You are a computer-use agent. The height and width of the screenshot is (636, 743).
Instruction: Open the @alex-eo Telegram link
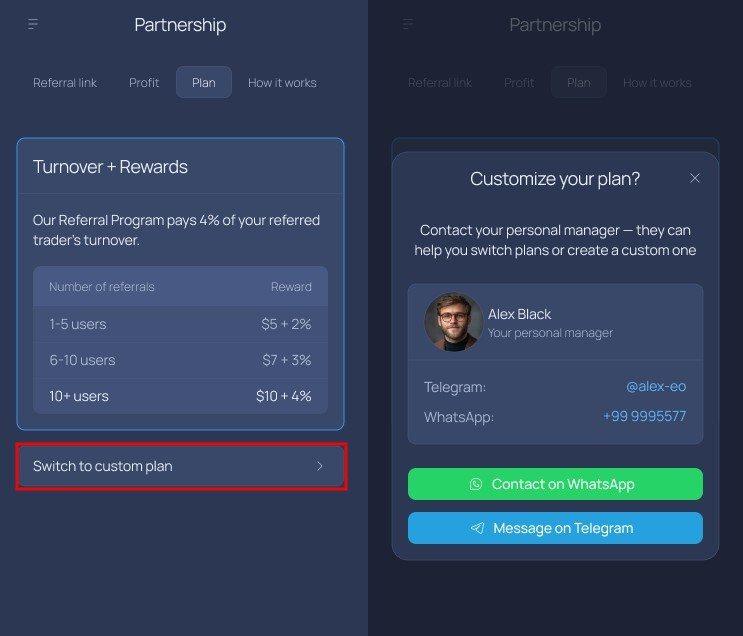(656, 386)
